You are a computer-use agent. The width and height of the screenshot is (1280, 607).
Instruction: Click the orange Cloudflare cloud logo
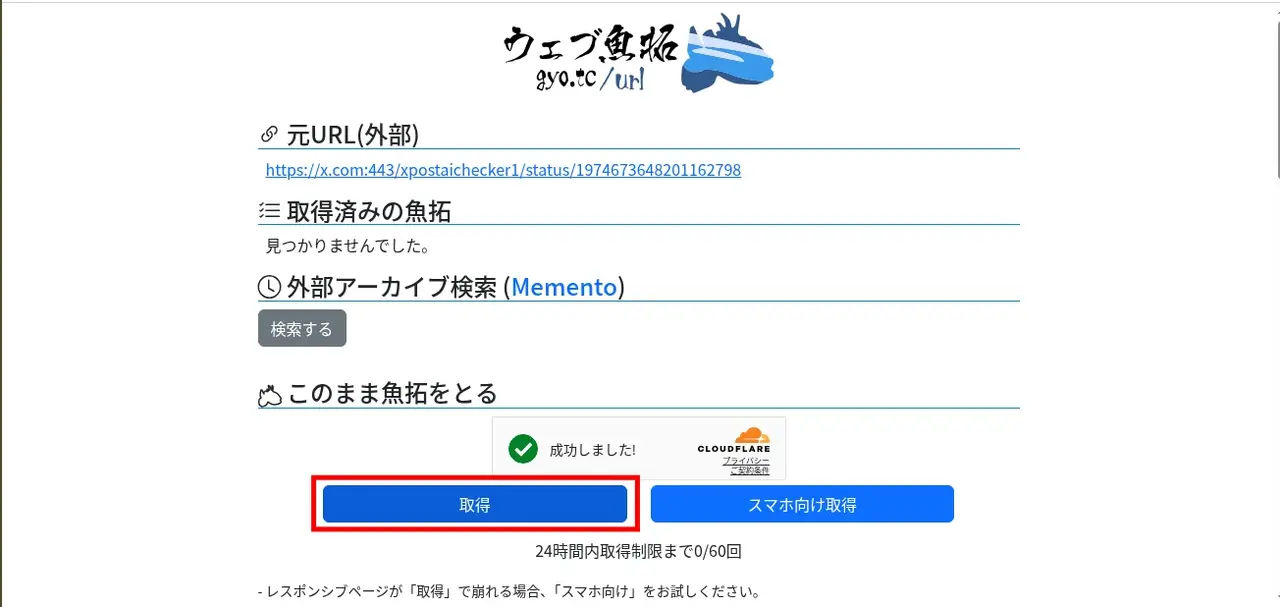tap(752, 436)
